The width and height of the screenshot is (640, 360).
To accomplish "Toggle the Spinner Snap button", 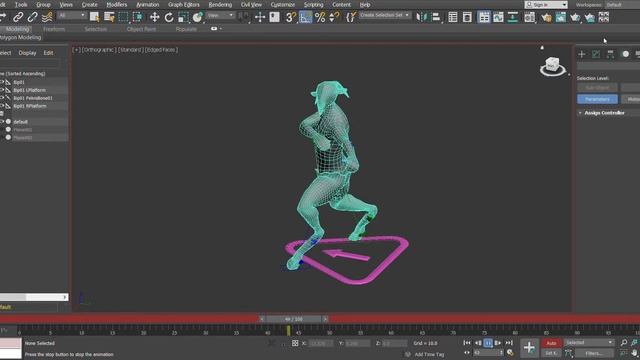I will 334,17.
